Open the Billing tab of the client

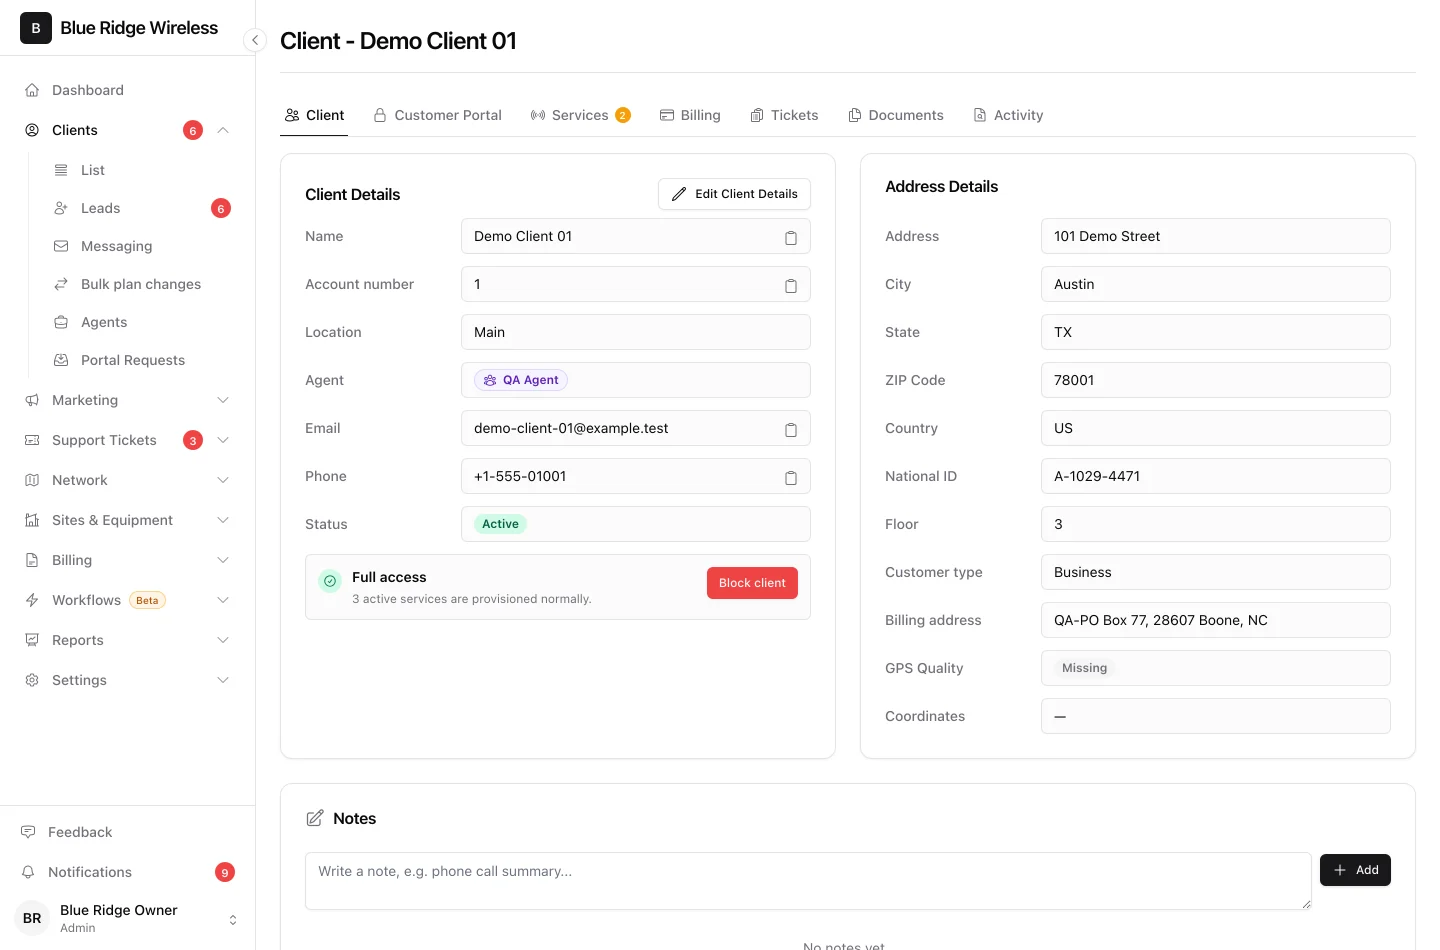(x=690, y=115)
